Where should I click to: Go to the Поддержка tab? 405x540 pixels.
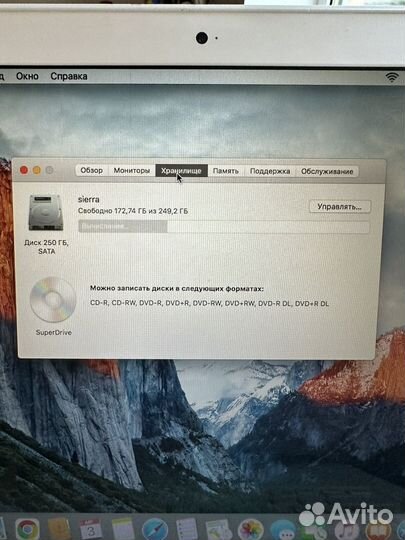270,171
